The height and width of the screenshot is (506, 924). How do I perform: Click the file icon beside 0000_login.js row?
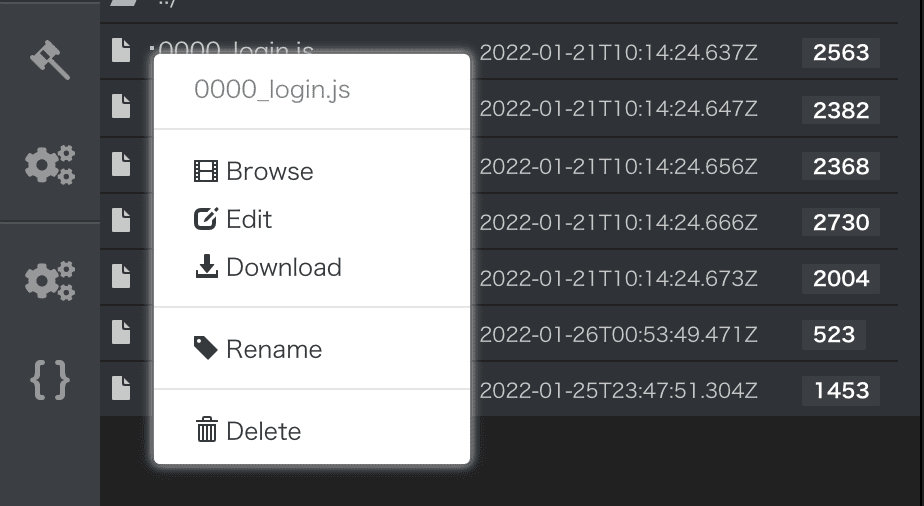click(x=121, y=50)
